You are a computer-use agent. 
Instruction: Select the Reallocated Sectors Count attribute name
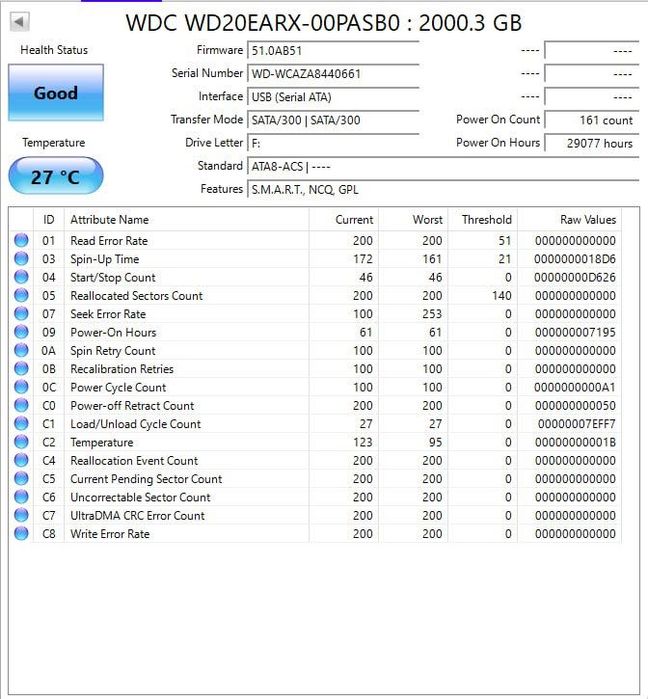136,296
